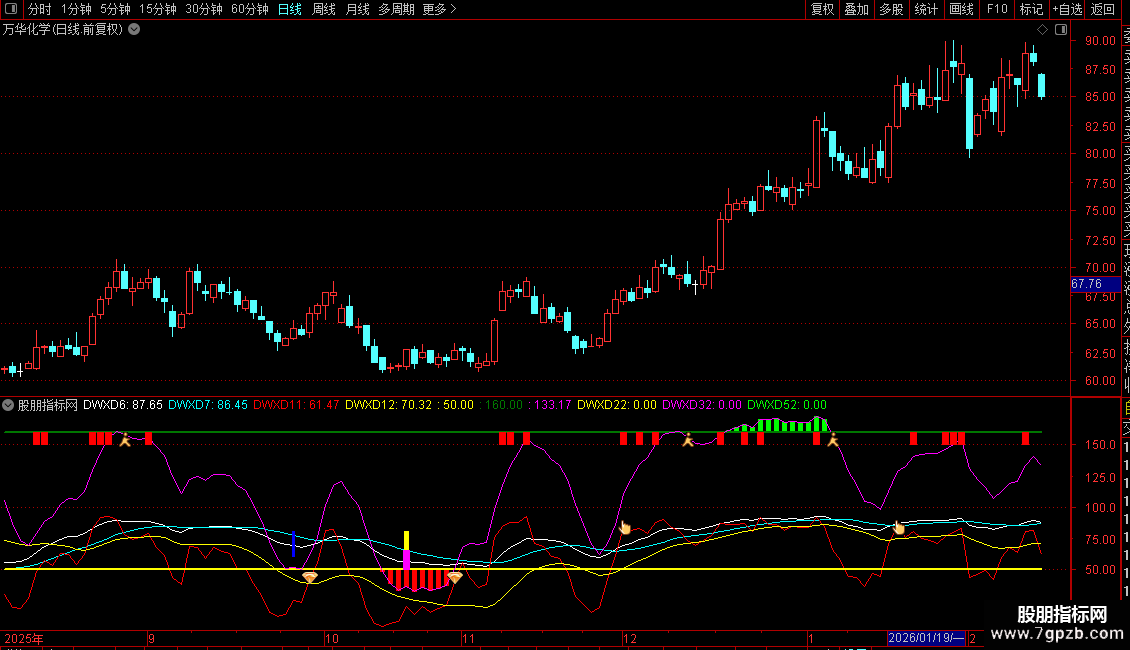Open the 更多 periods expander
The width and height of the screenshot is (1130, 650).
pos(439,9)
